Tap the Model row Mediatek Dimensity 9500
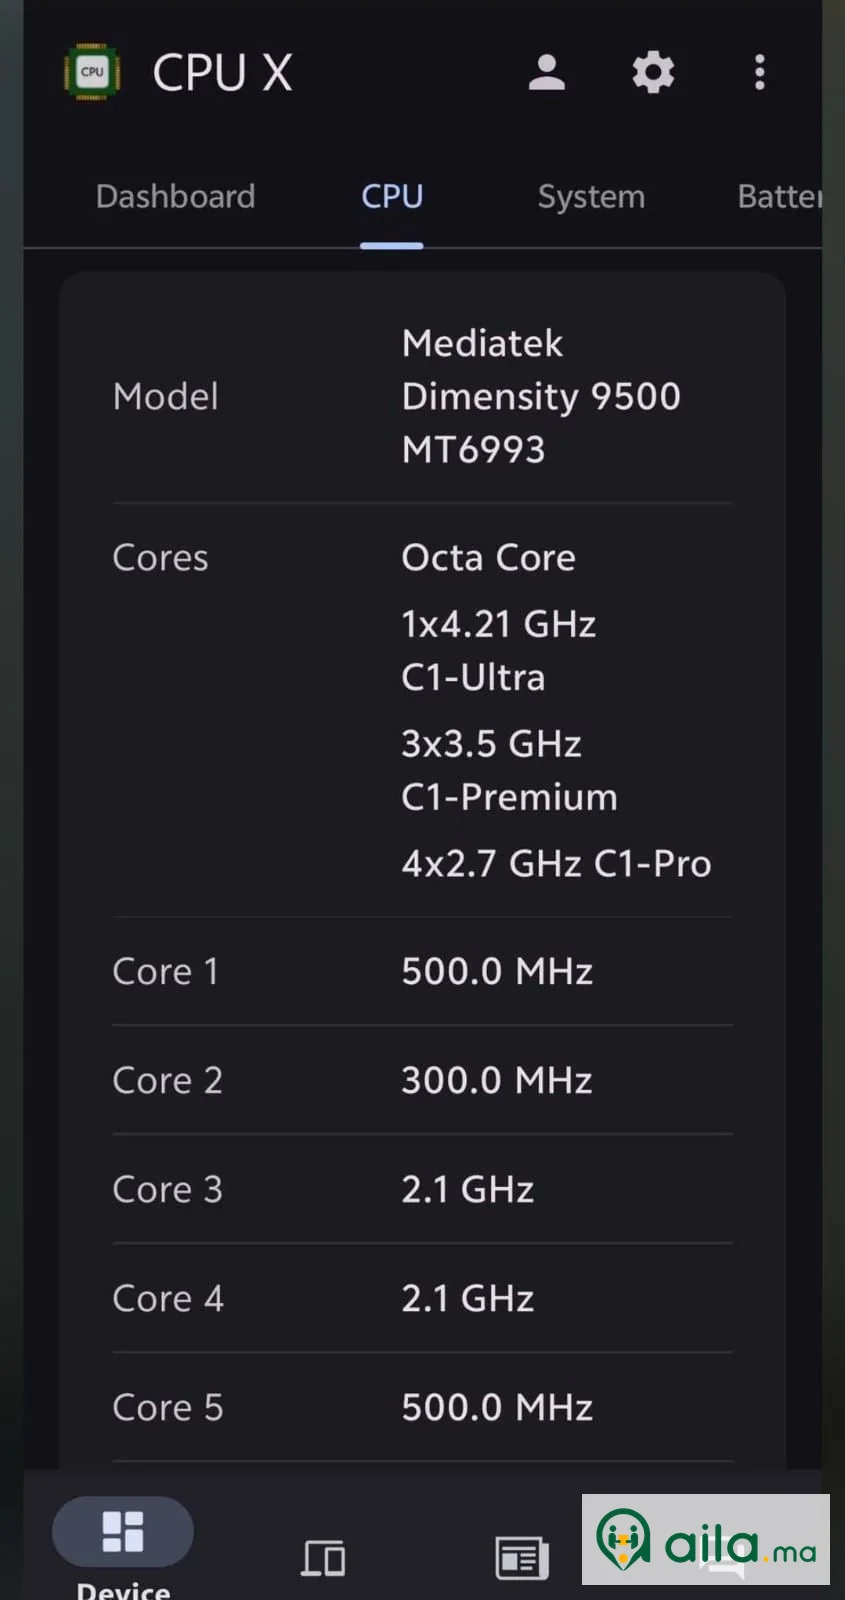This screenshot has height=1600, width=845. click(422, 396)
